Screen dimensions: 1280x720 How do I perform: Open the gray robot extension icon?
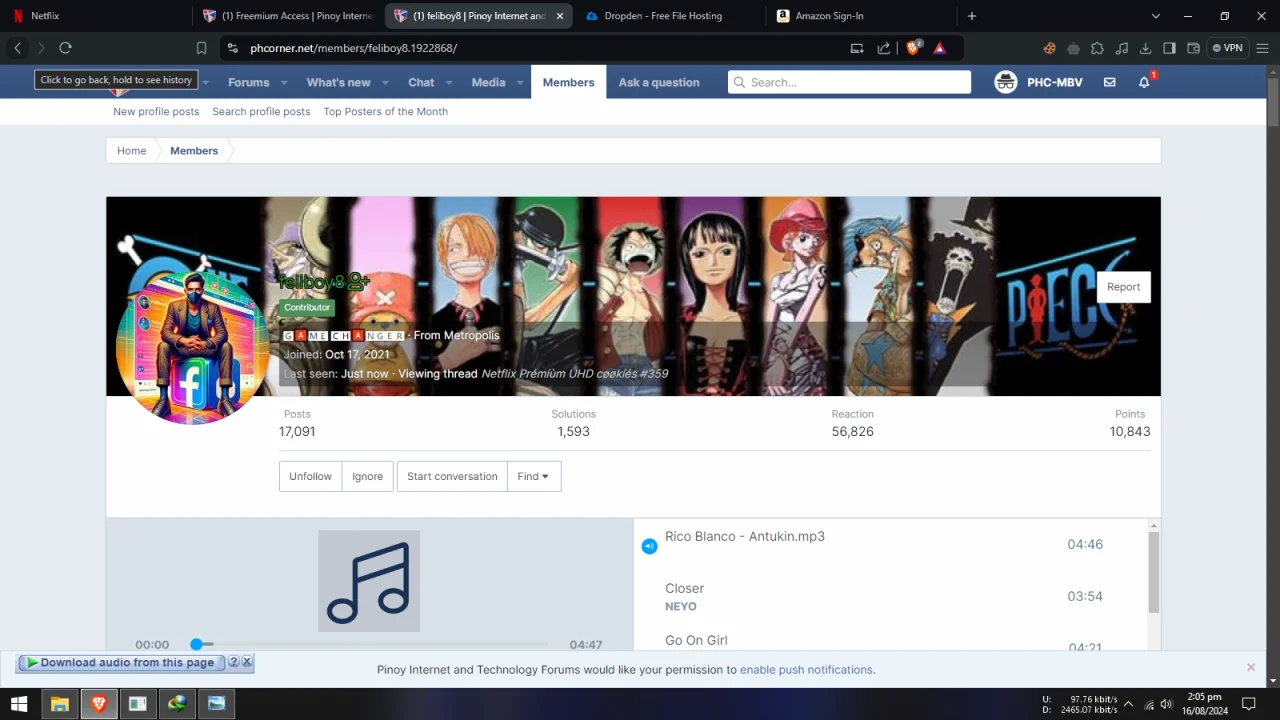point(1073,48)
